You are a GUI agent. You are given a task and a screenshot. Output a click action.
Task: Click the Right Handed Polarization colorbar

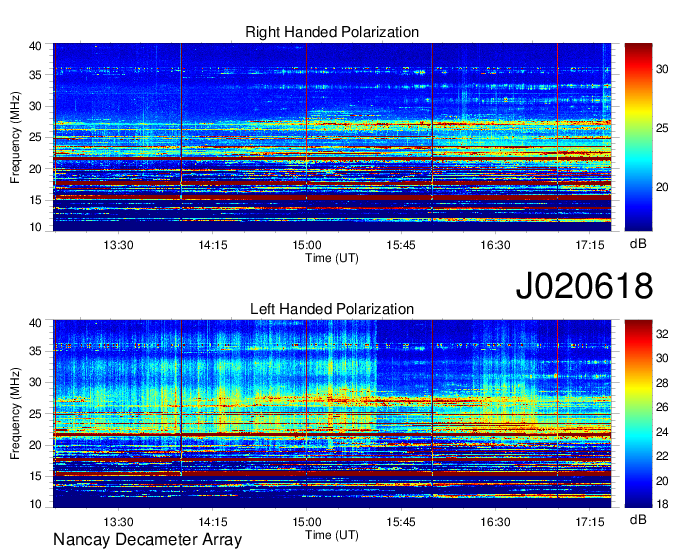pyautogui.click(x=638, y=137)
